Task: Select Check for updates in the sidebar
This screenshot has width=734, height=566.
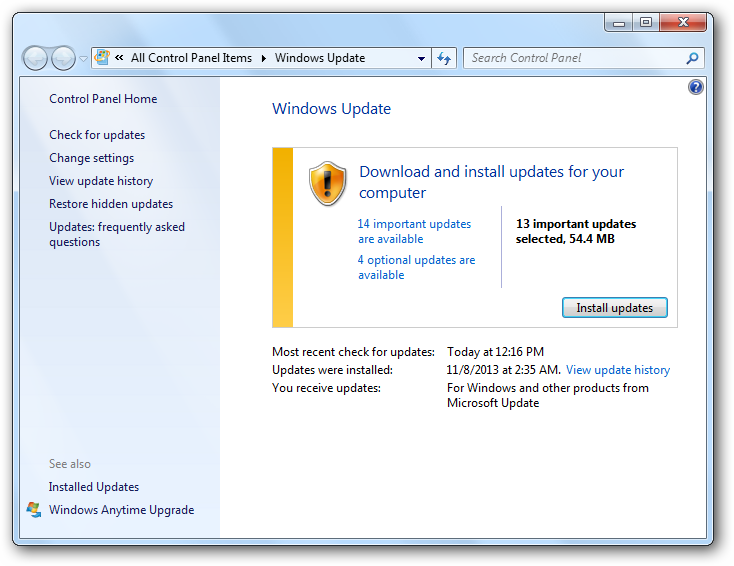Action: click(97, 135)
